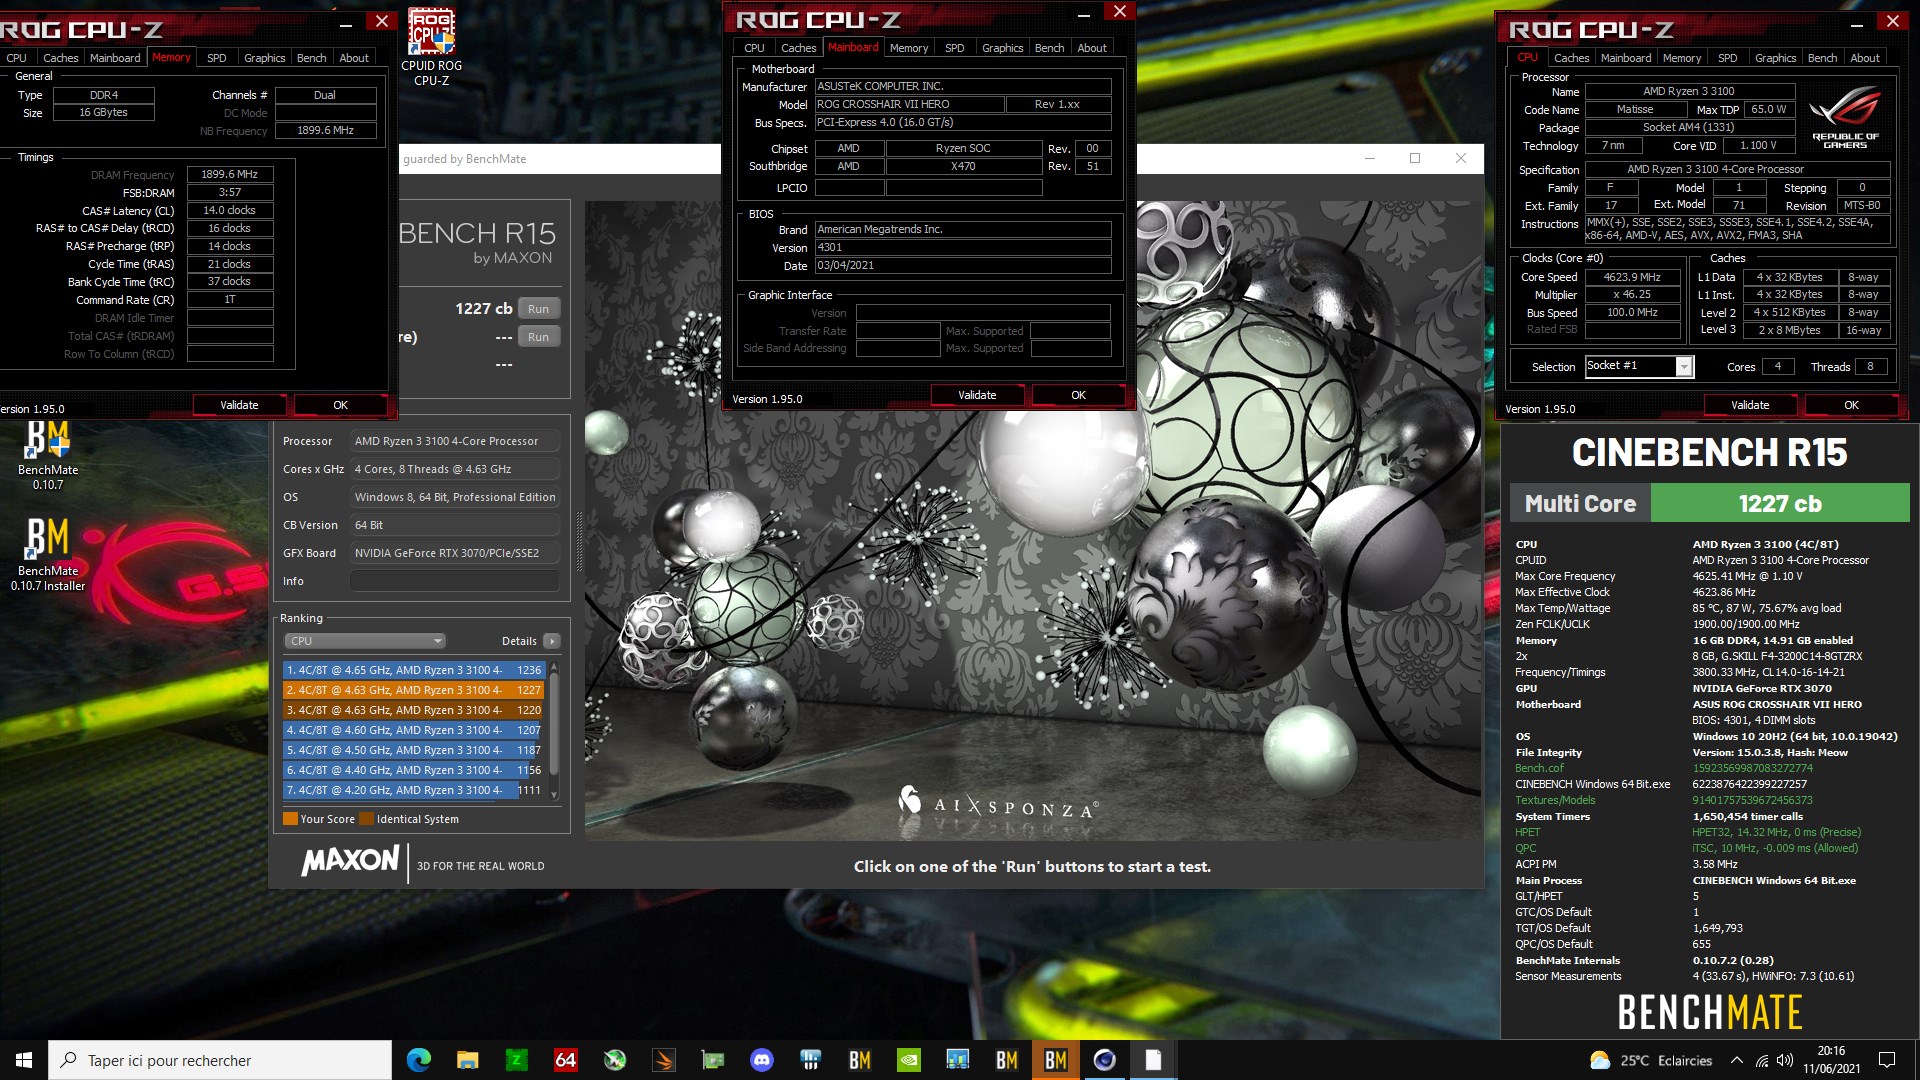Open CPU tab in CPU-Z Mainboard window
The width and height of the screenshot is (1920, 1080).
point(754,48)
